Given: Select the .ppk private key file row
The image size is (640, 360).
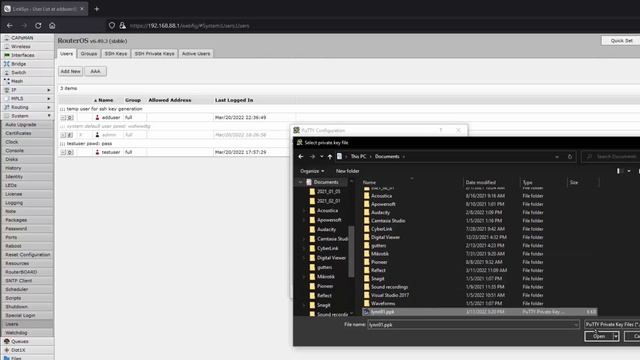Looking at the screenshot, I should pyautogui.click(x=480, y=312).
